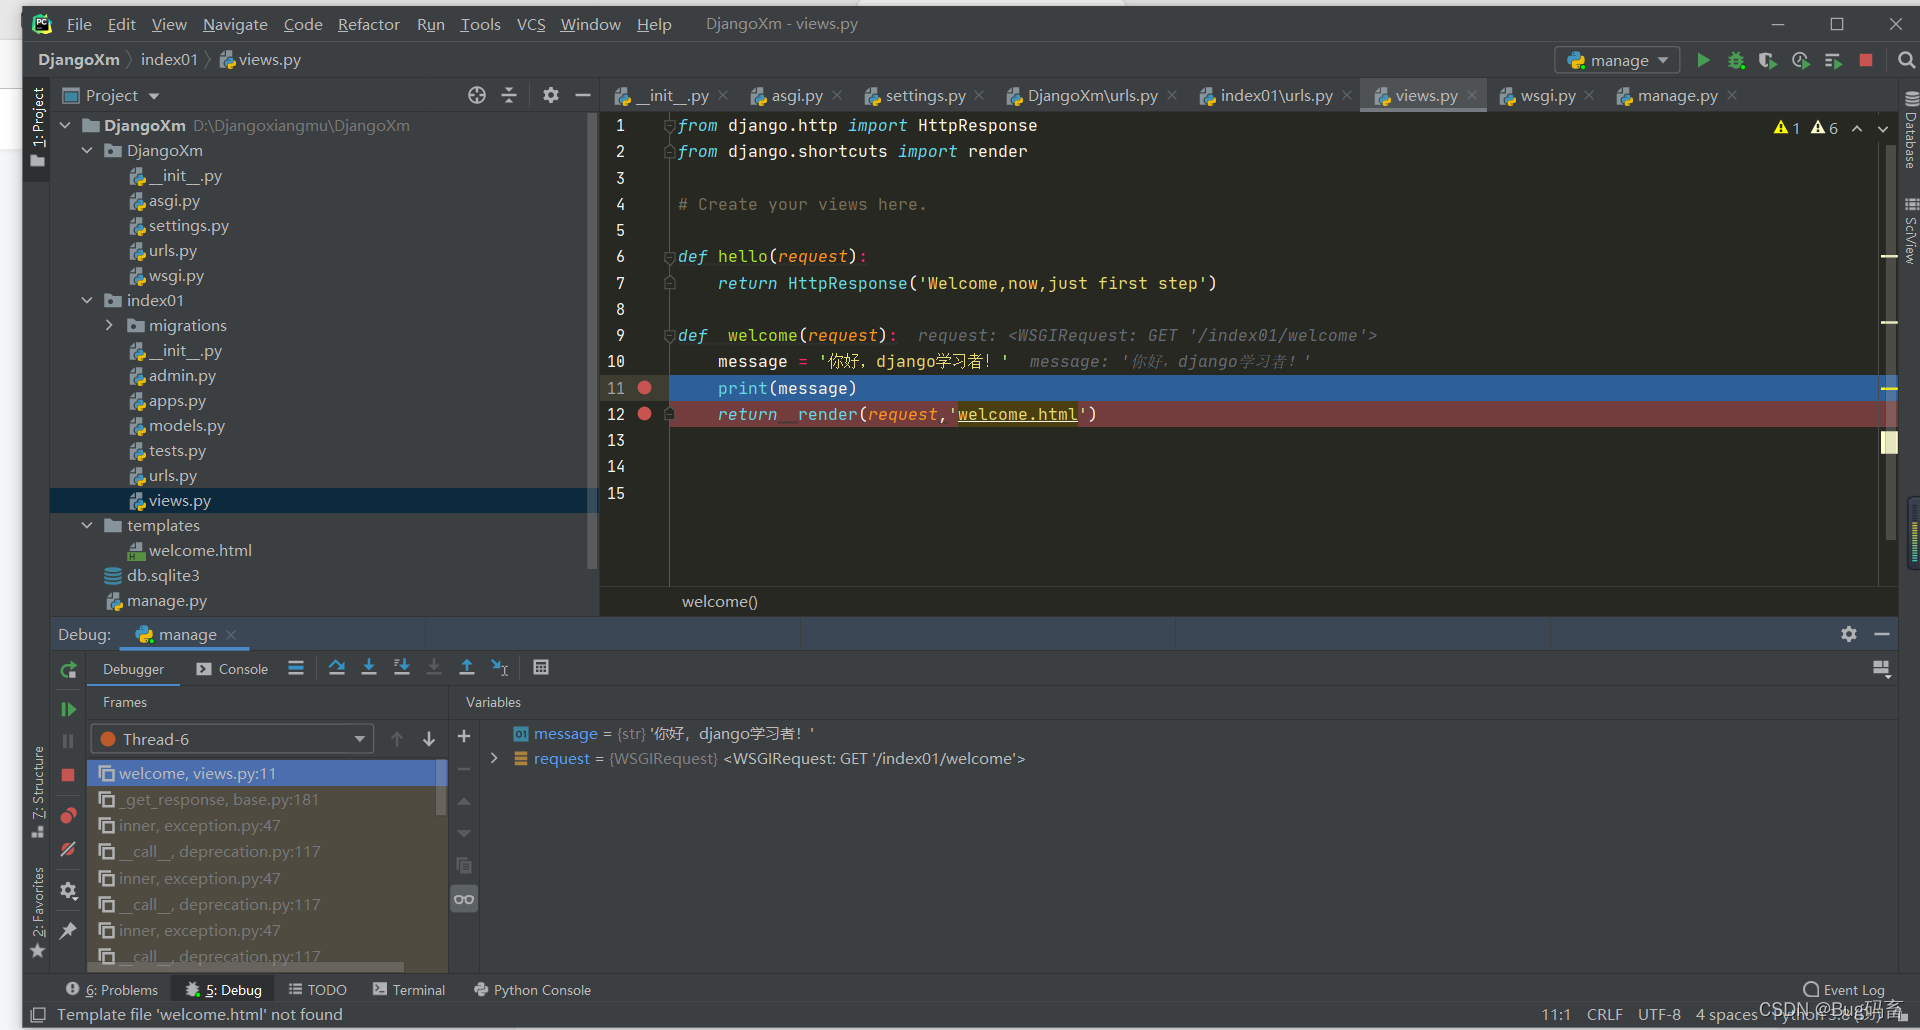Click the welcome.html link in code
Image resolution: width=1920 pixels, height=1030 pixels.
(x=1017, y=414)
